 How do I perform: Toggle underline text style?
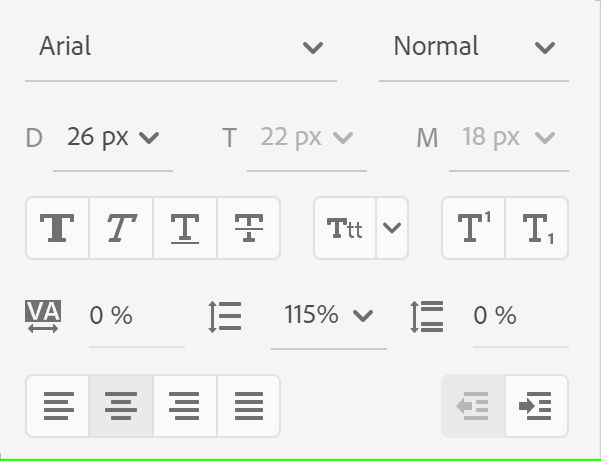pyautogui.click(x=185, y=228)
